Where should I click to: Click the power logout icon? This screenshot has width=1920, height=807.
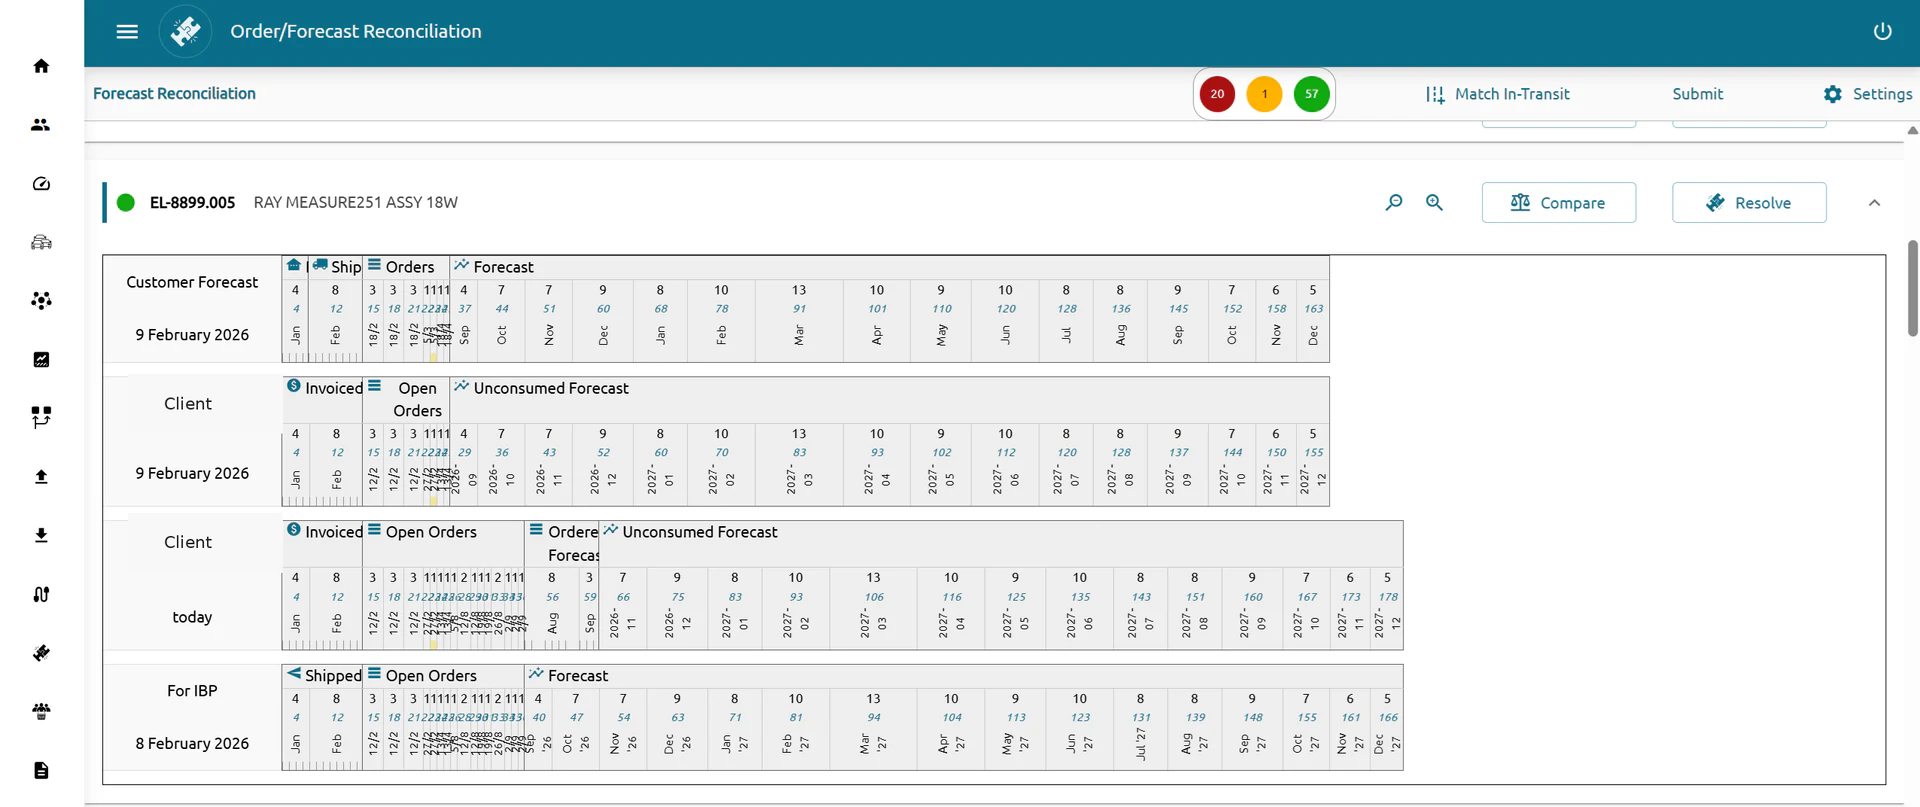click(1882, 31)
